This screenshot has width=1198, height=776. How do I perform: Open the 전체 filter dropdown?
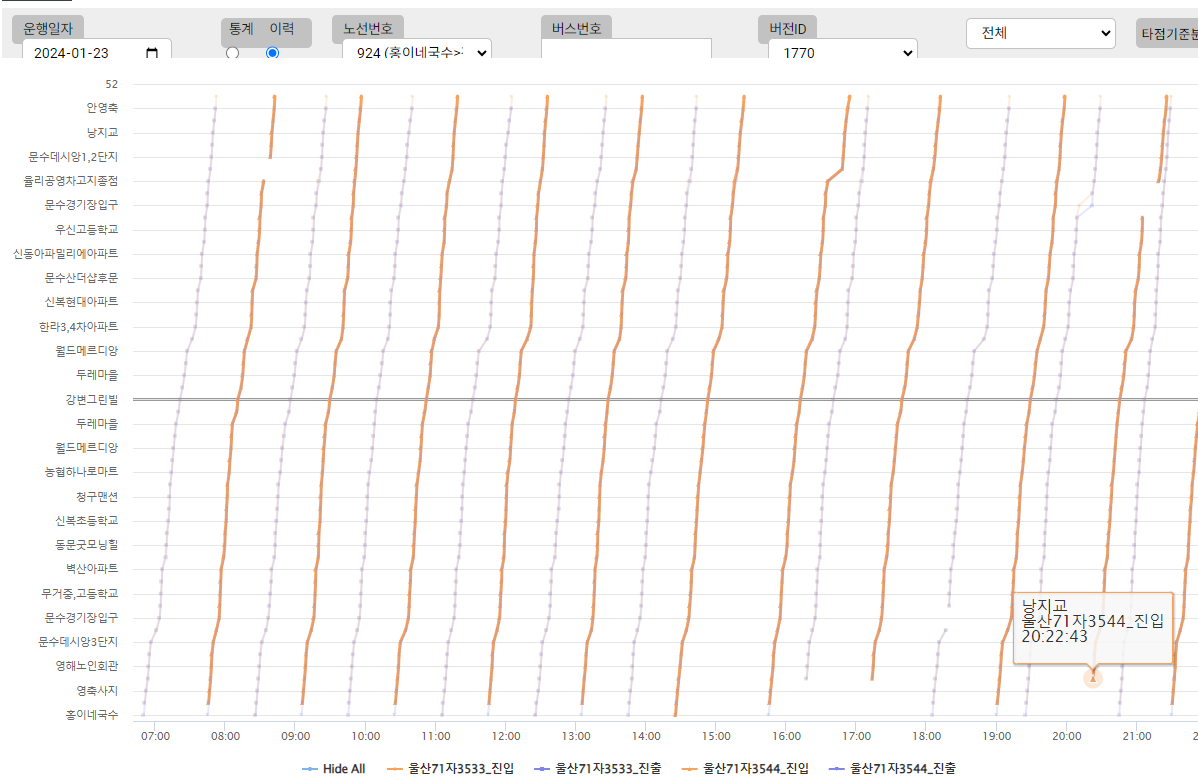(x=1040, y=33)
